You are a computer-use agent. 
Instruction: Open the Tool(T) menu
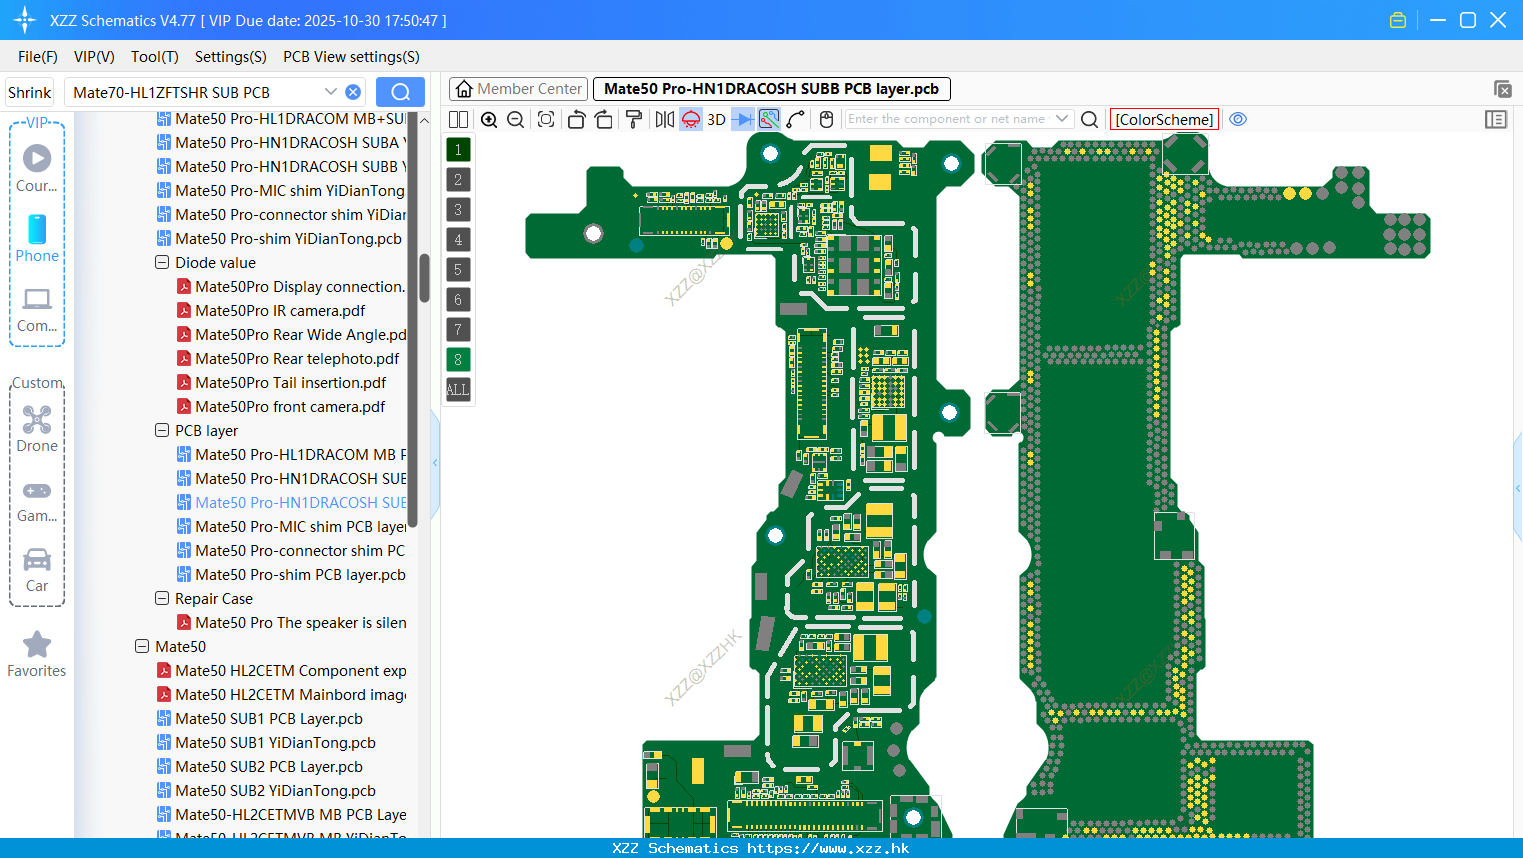point(155,57)
